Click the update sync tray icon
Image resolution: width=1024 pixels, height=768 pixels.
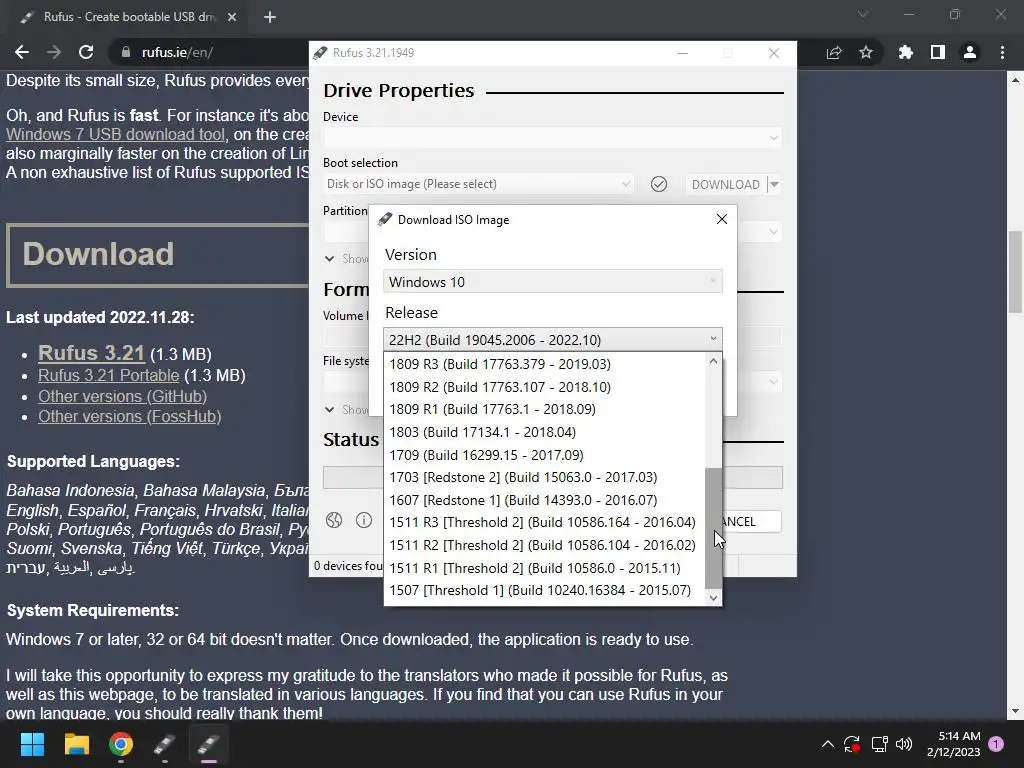852,744
